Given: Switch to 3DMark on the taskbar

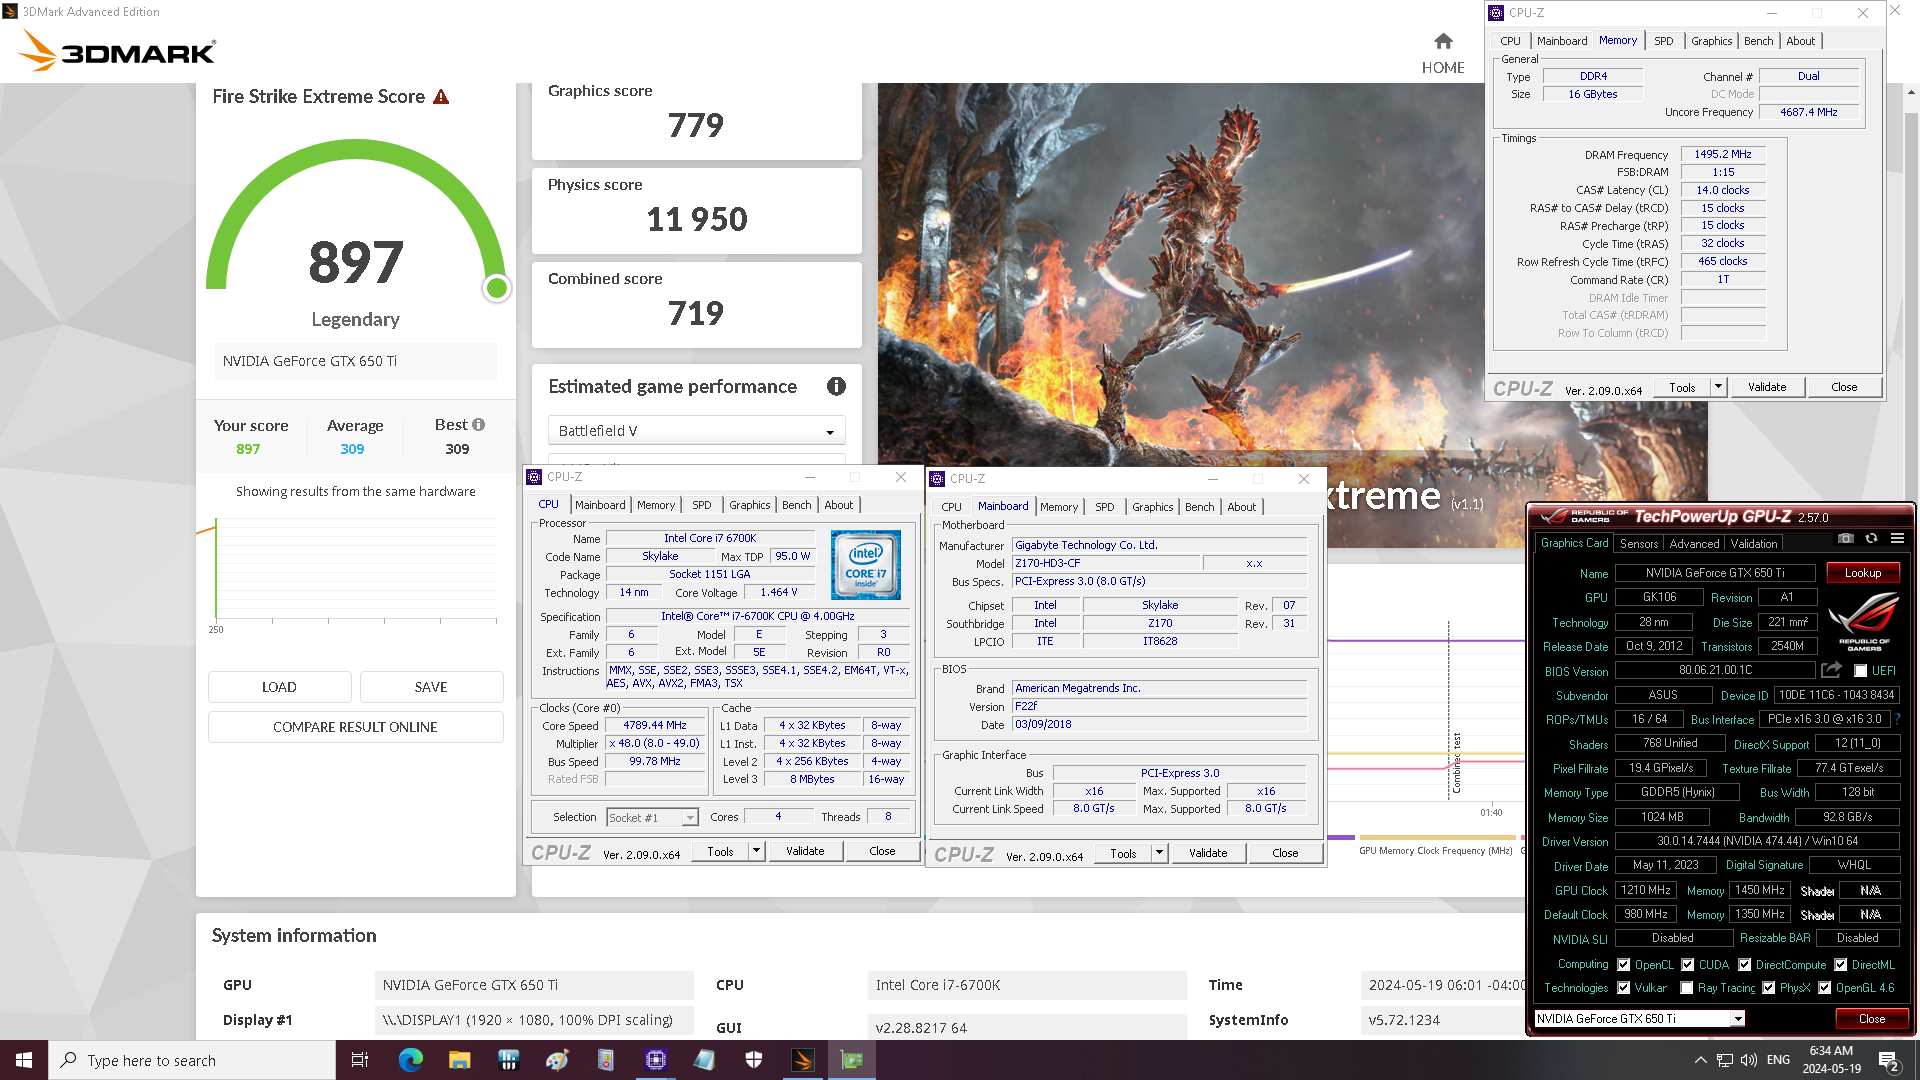Looking at the screenshot, I should click(x=803, y=1060).
